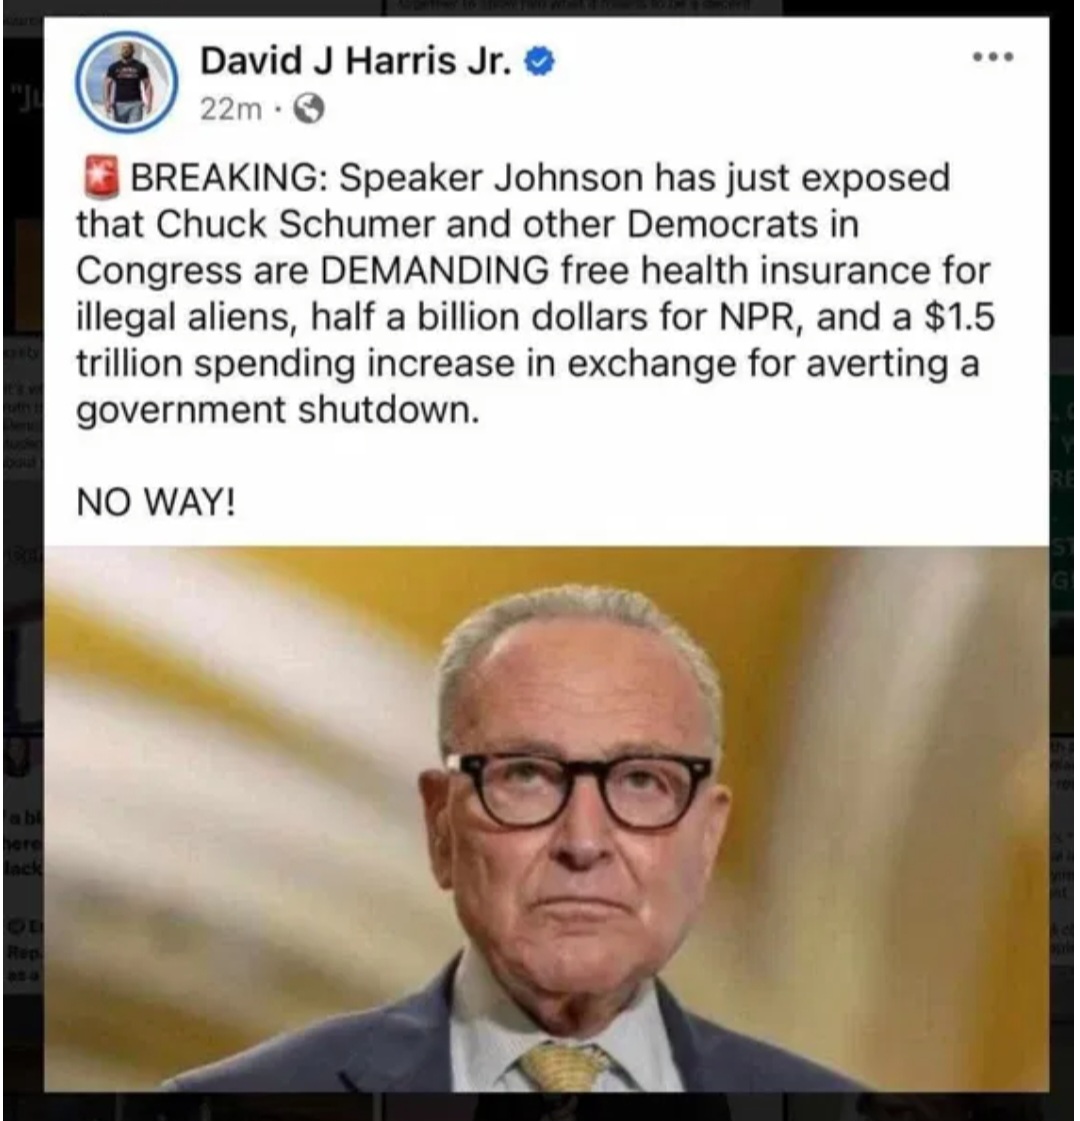Screen dimensions: 1080x1121
Task: Open the David J Harris Jr. name link
Action: click(356, 61)
